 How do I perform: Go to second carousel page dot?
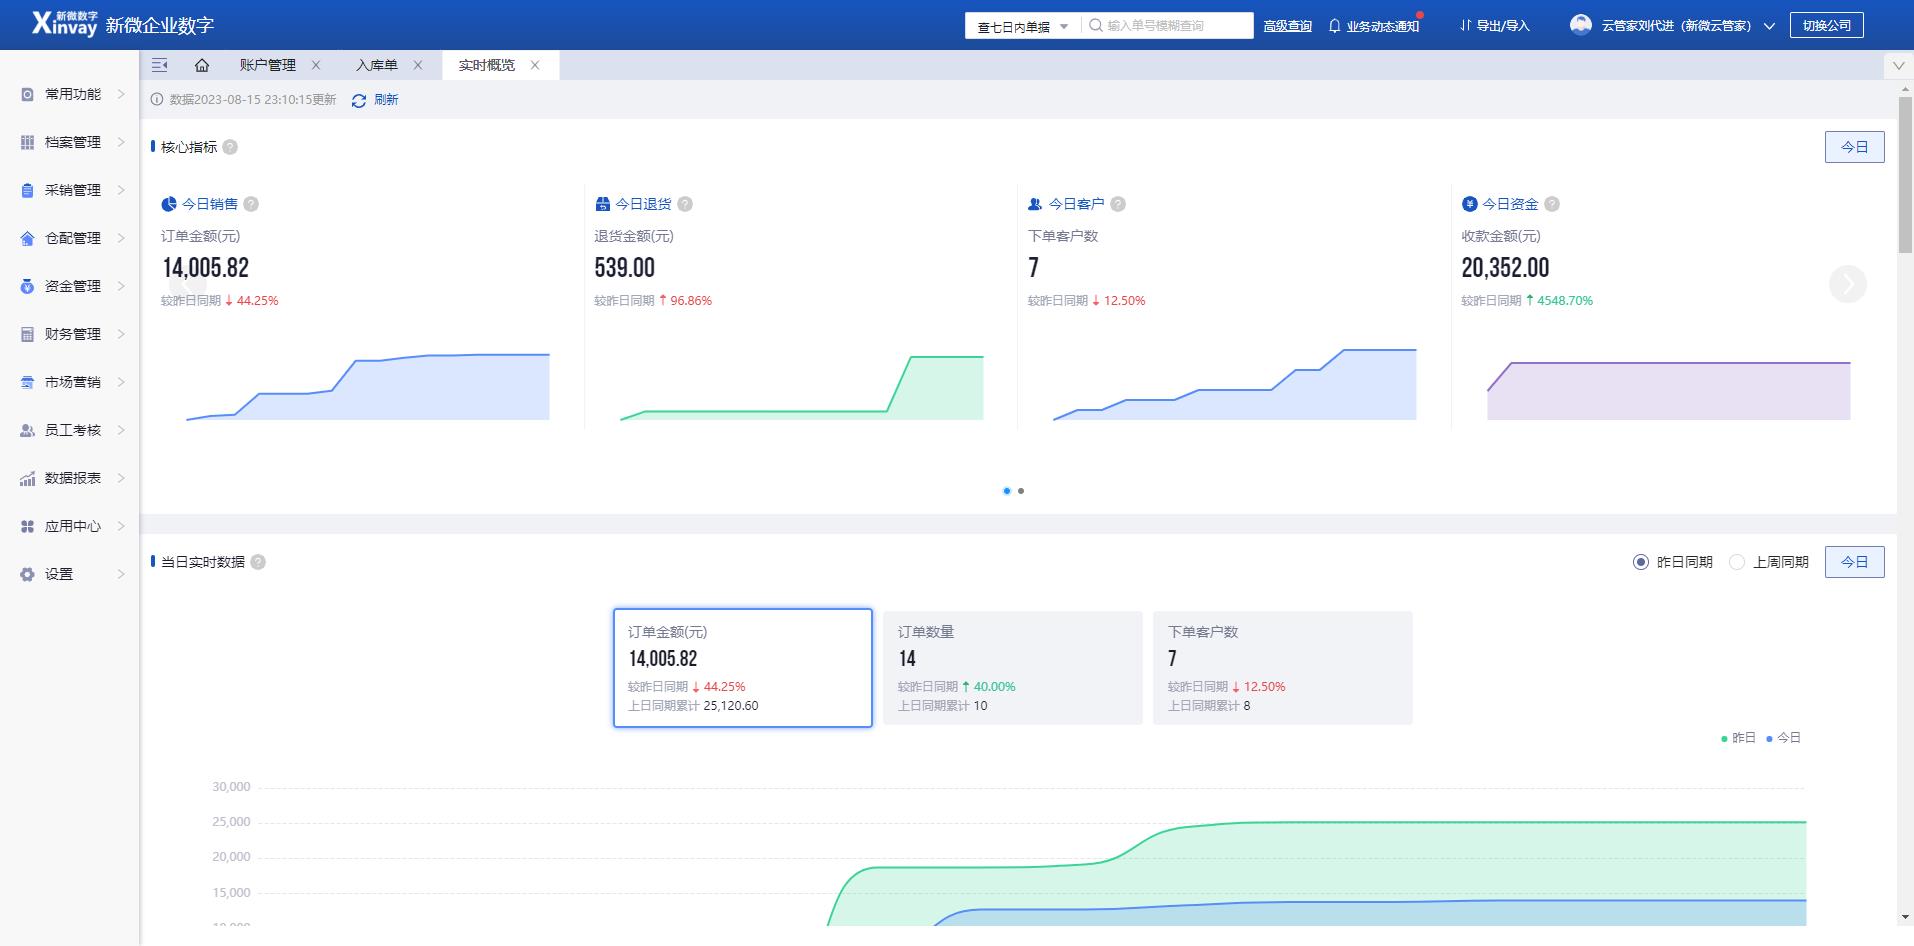1021,491
